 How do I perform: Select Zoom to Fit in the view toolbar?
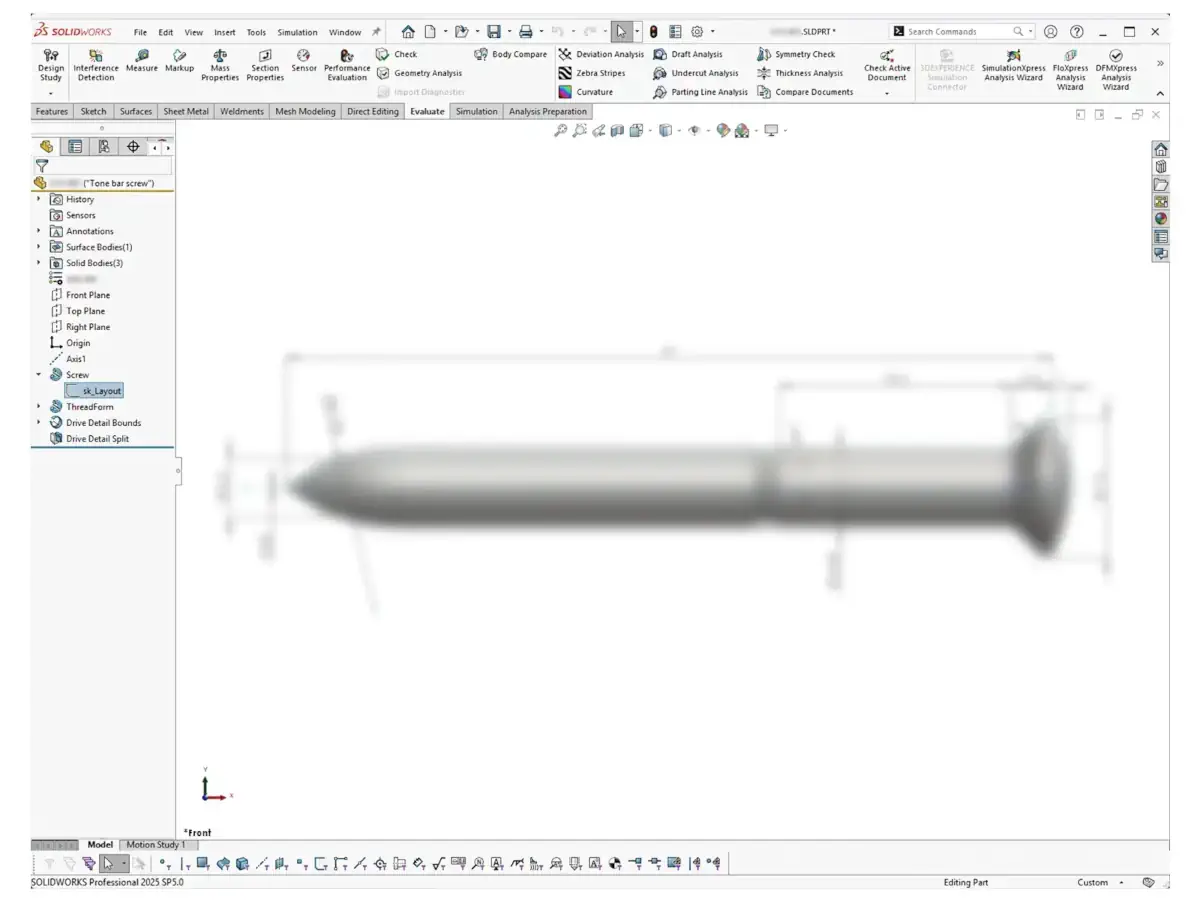561,130
